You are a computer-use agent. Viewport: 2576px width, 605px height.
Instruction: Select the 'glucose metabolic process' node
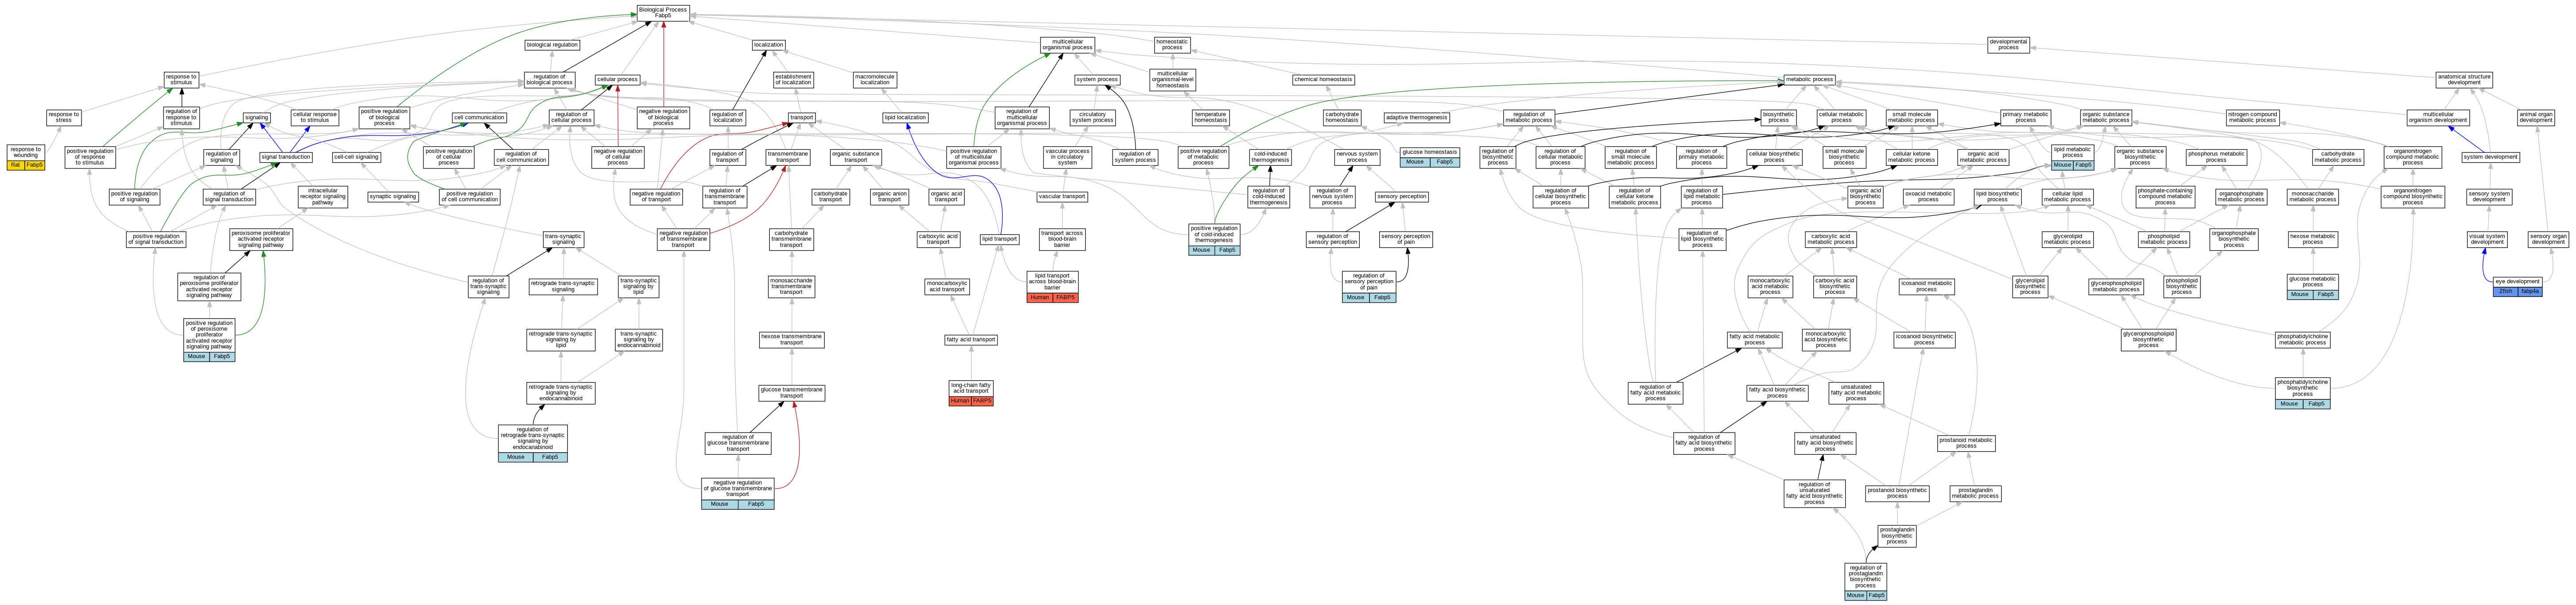coord(2313,282)
